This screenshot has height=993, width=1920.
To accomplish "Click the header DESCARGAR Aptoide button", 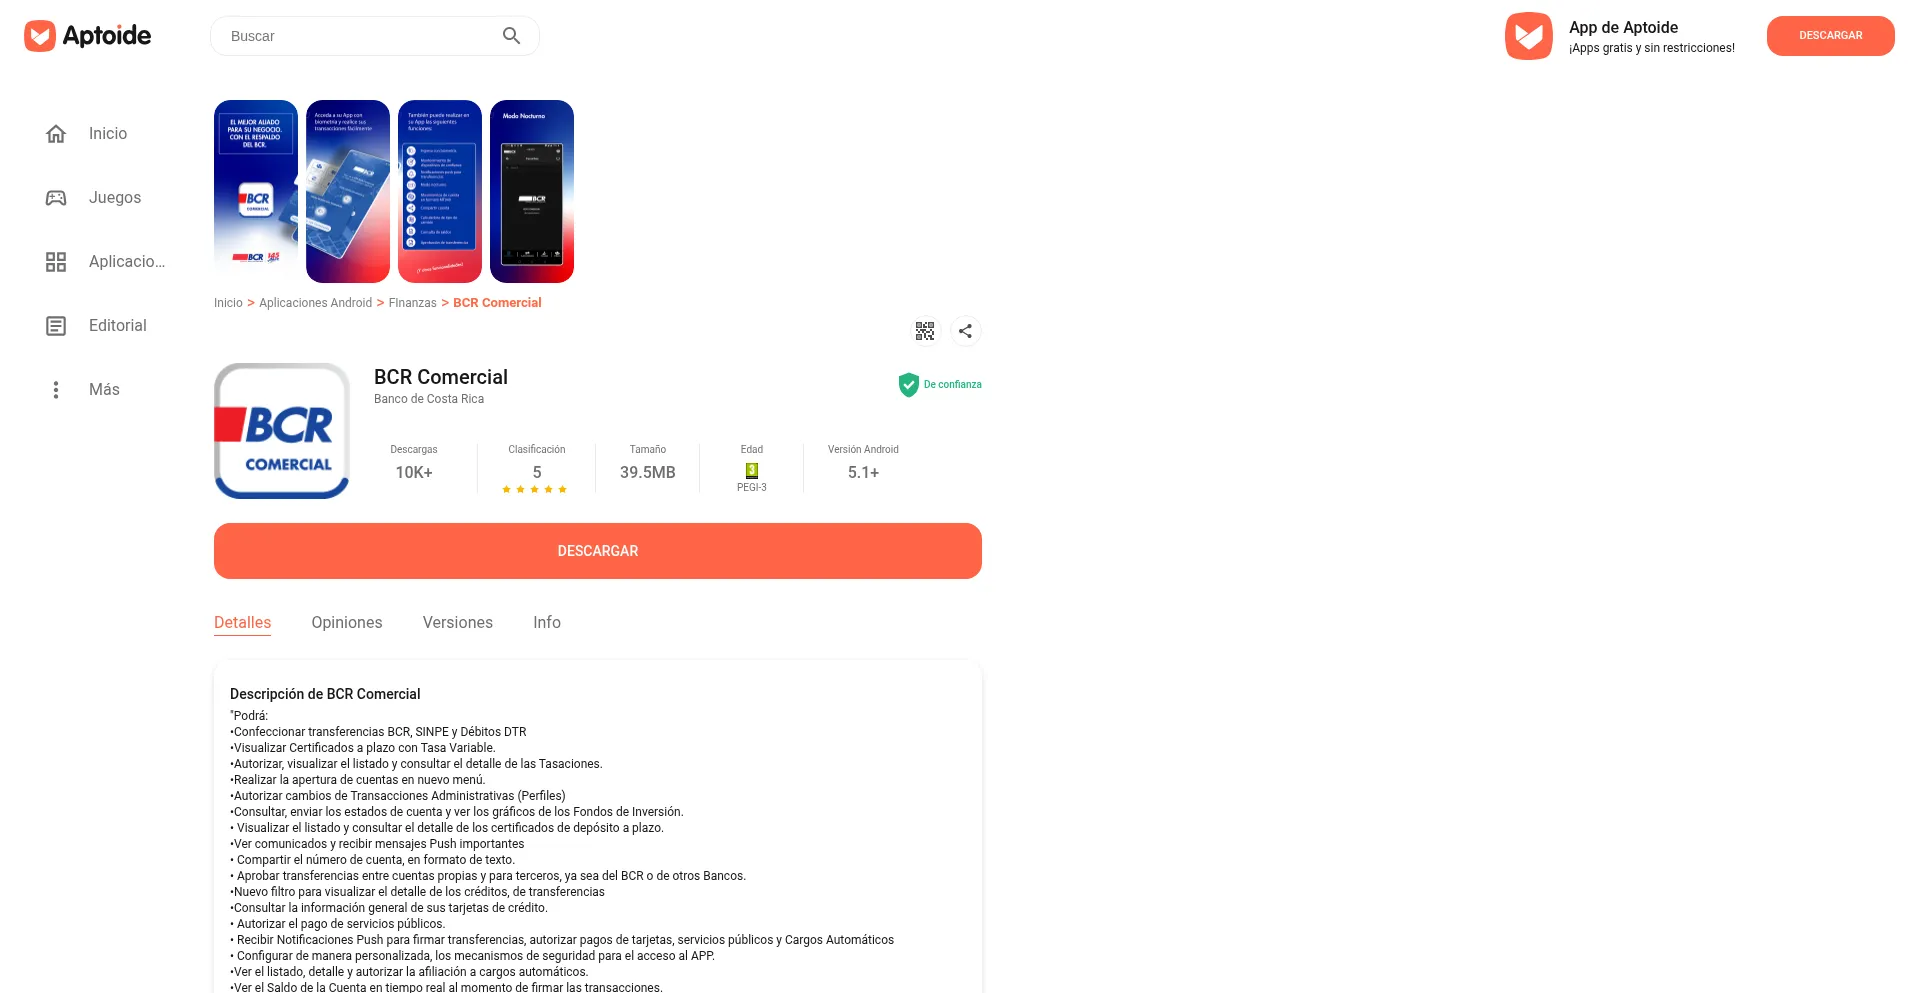I will point(1831,36).
